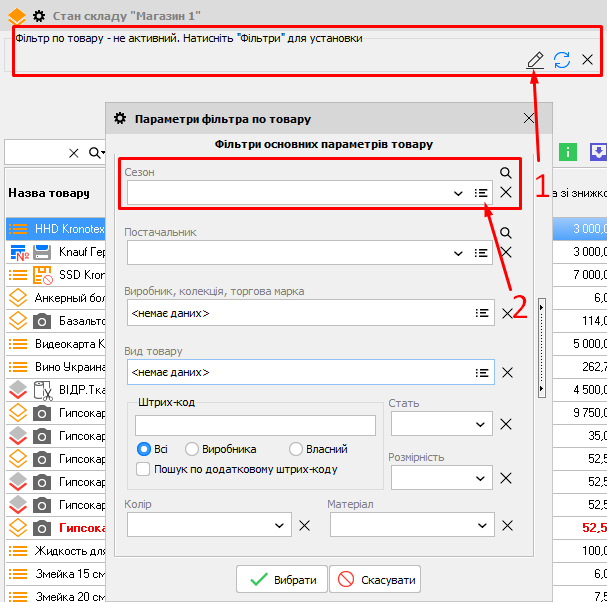
Task: Click the Скасувати button
Action: [x=375, y=579]
